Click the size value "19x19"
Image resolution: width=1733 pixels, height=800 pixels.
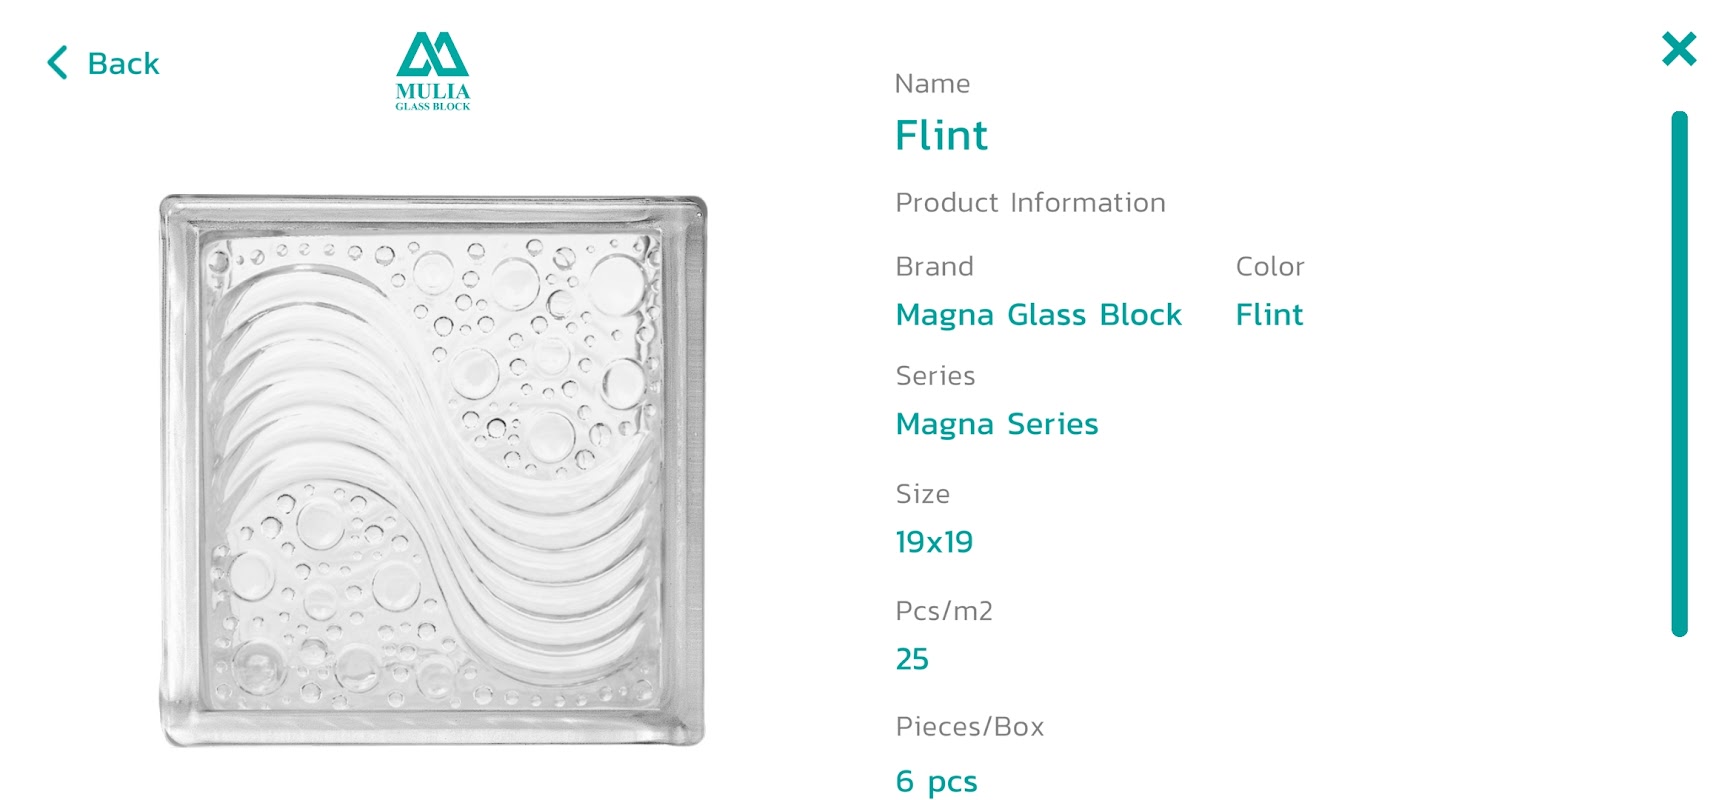tap(934, 542)
